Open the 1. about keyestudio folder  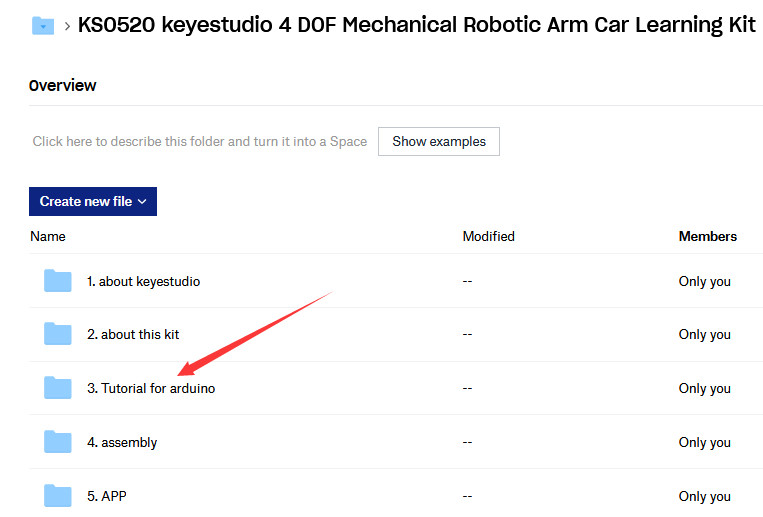(144, 281)
